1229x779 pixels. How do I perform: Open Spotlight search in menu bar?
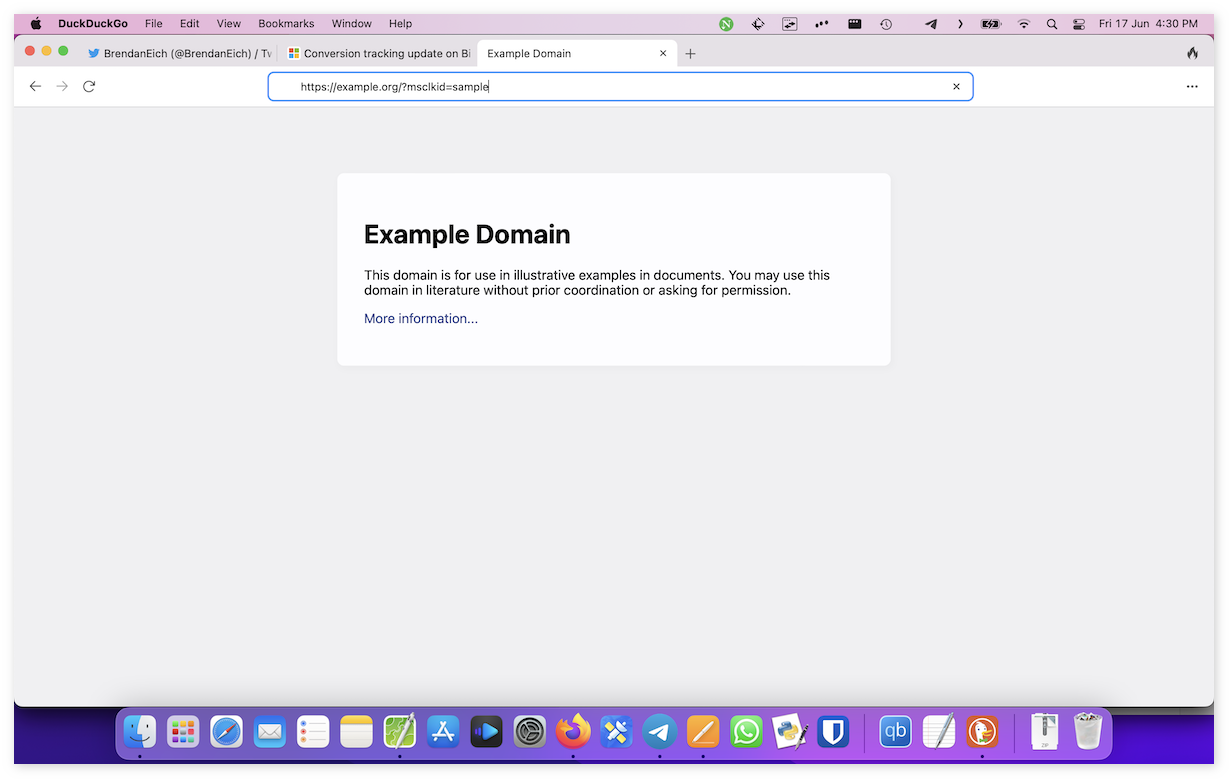coord(1051,24)
